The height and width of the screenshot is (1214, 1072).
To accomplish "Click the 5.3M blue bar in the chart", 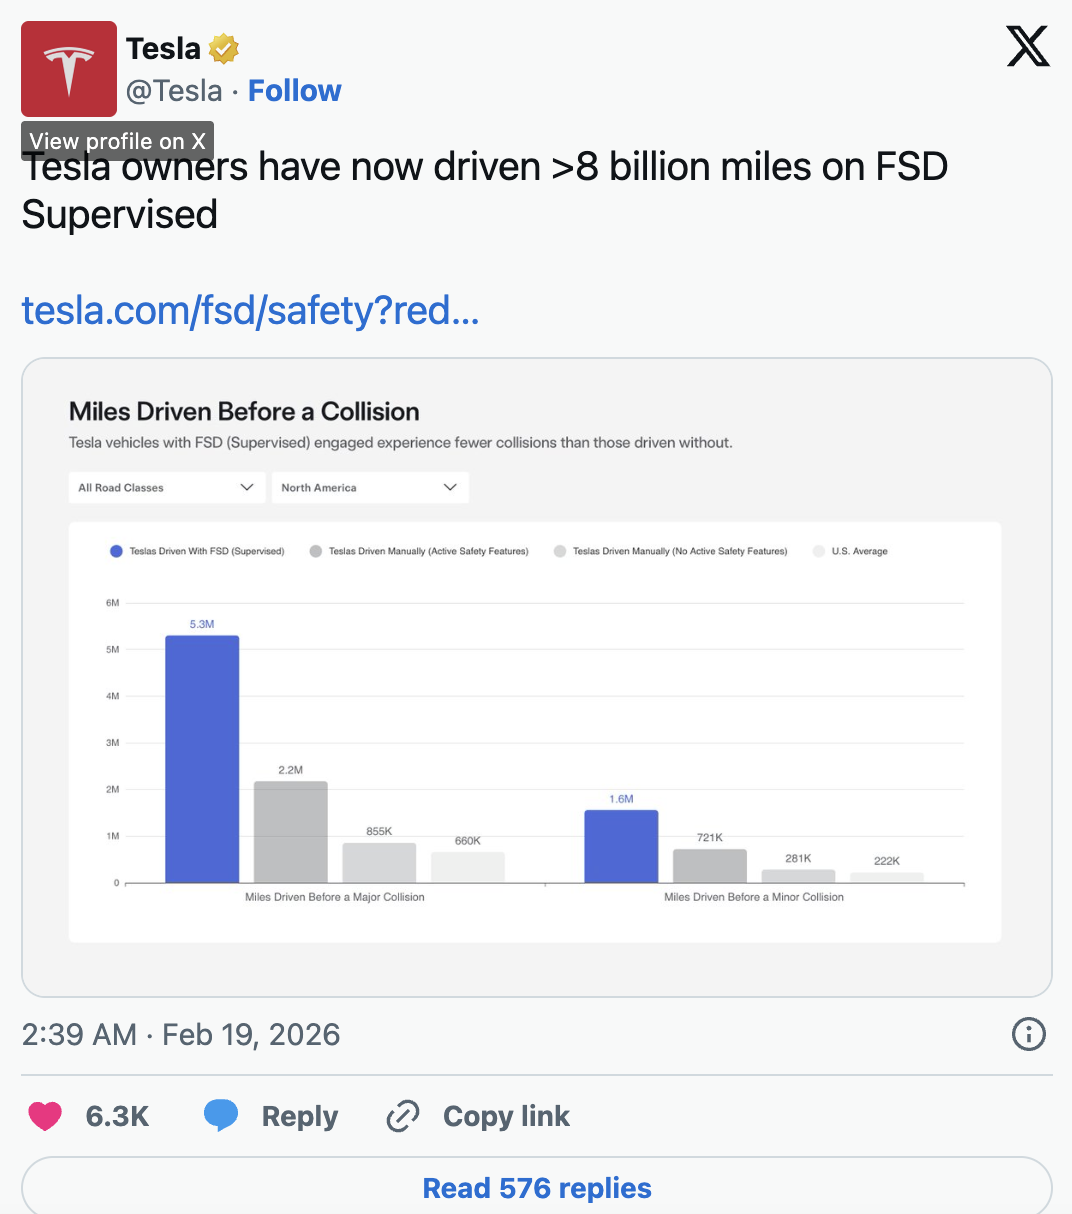I will (202, 760).
